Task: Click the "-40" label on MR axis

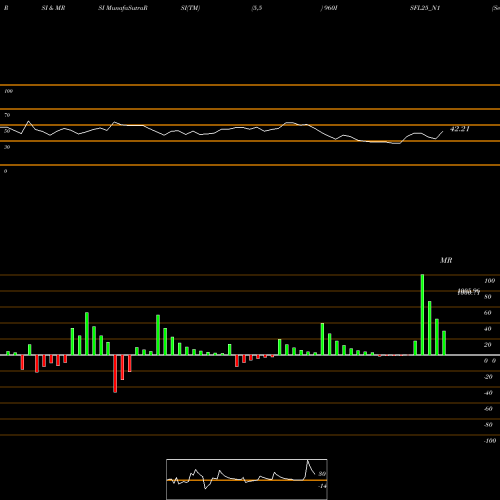Action: 488,393
